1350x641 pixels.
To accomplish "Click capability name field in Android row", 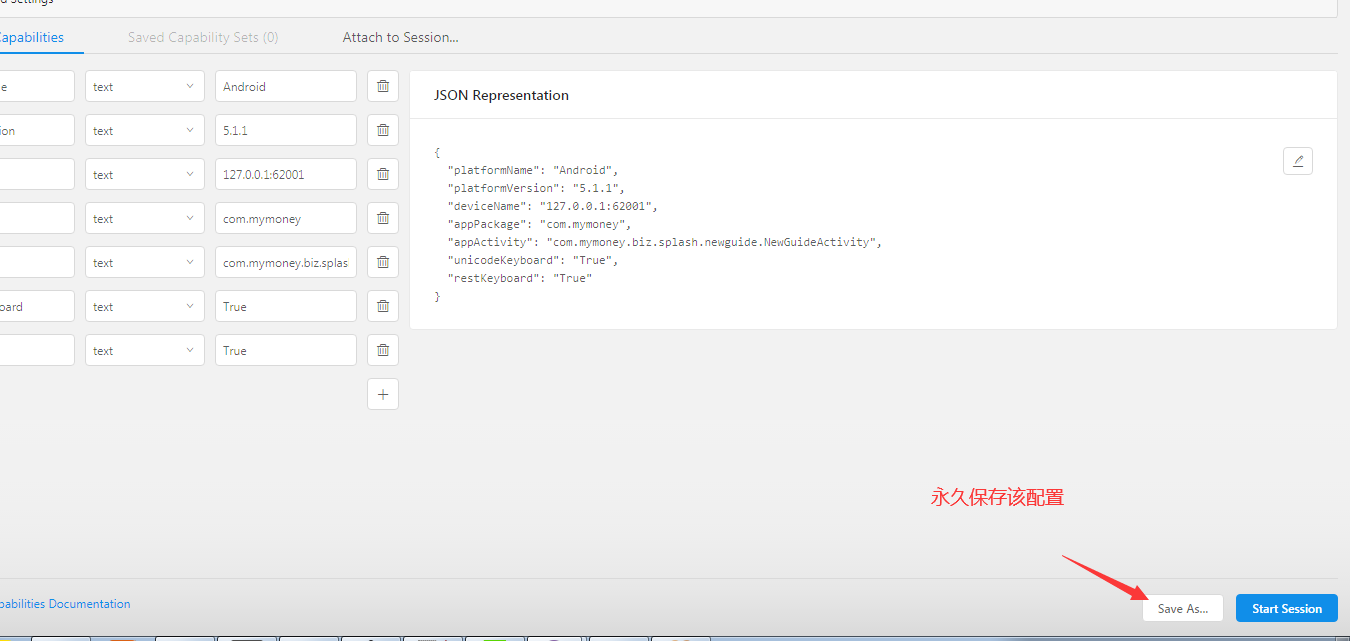I will pyautogui.click(x=37, y=86).
